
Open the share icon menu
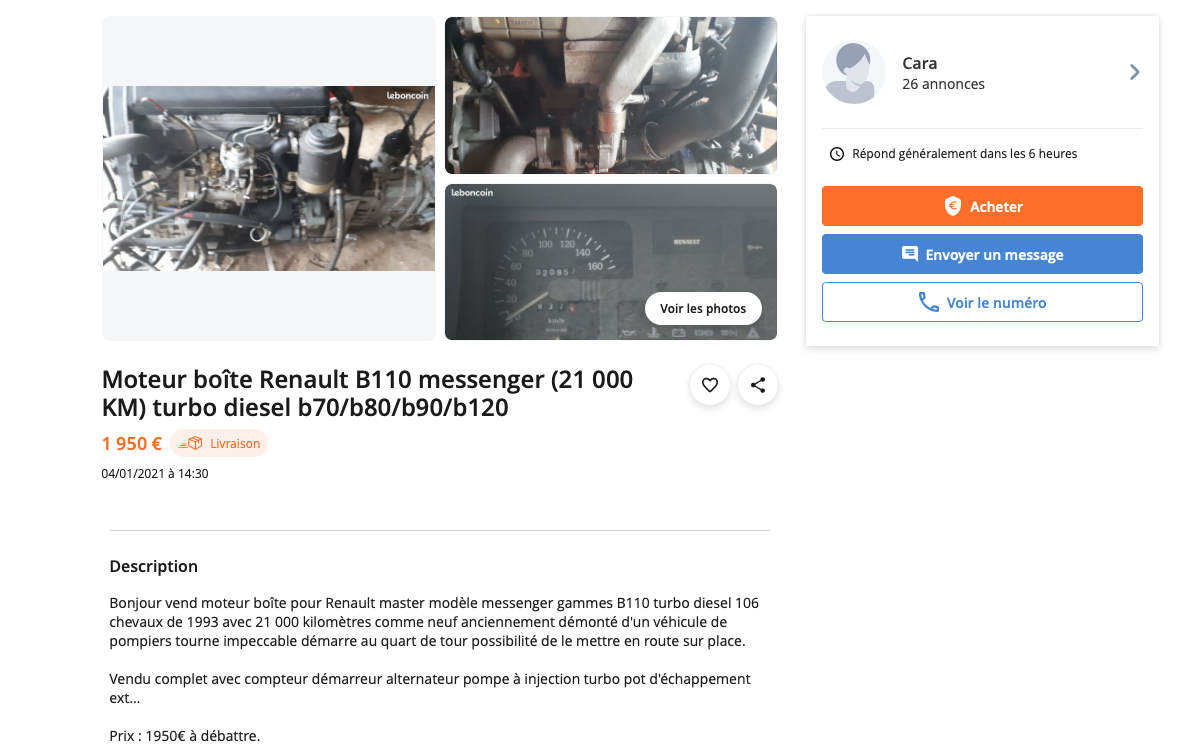pyautogui.click(x=758, y=385)
